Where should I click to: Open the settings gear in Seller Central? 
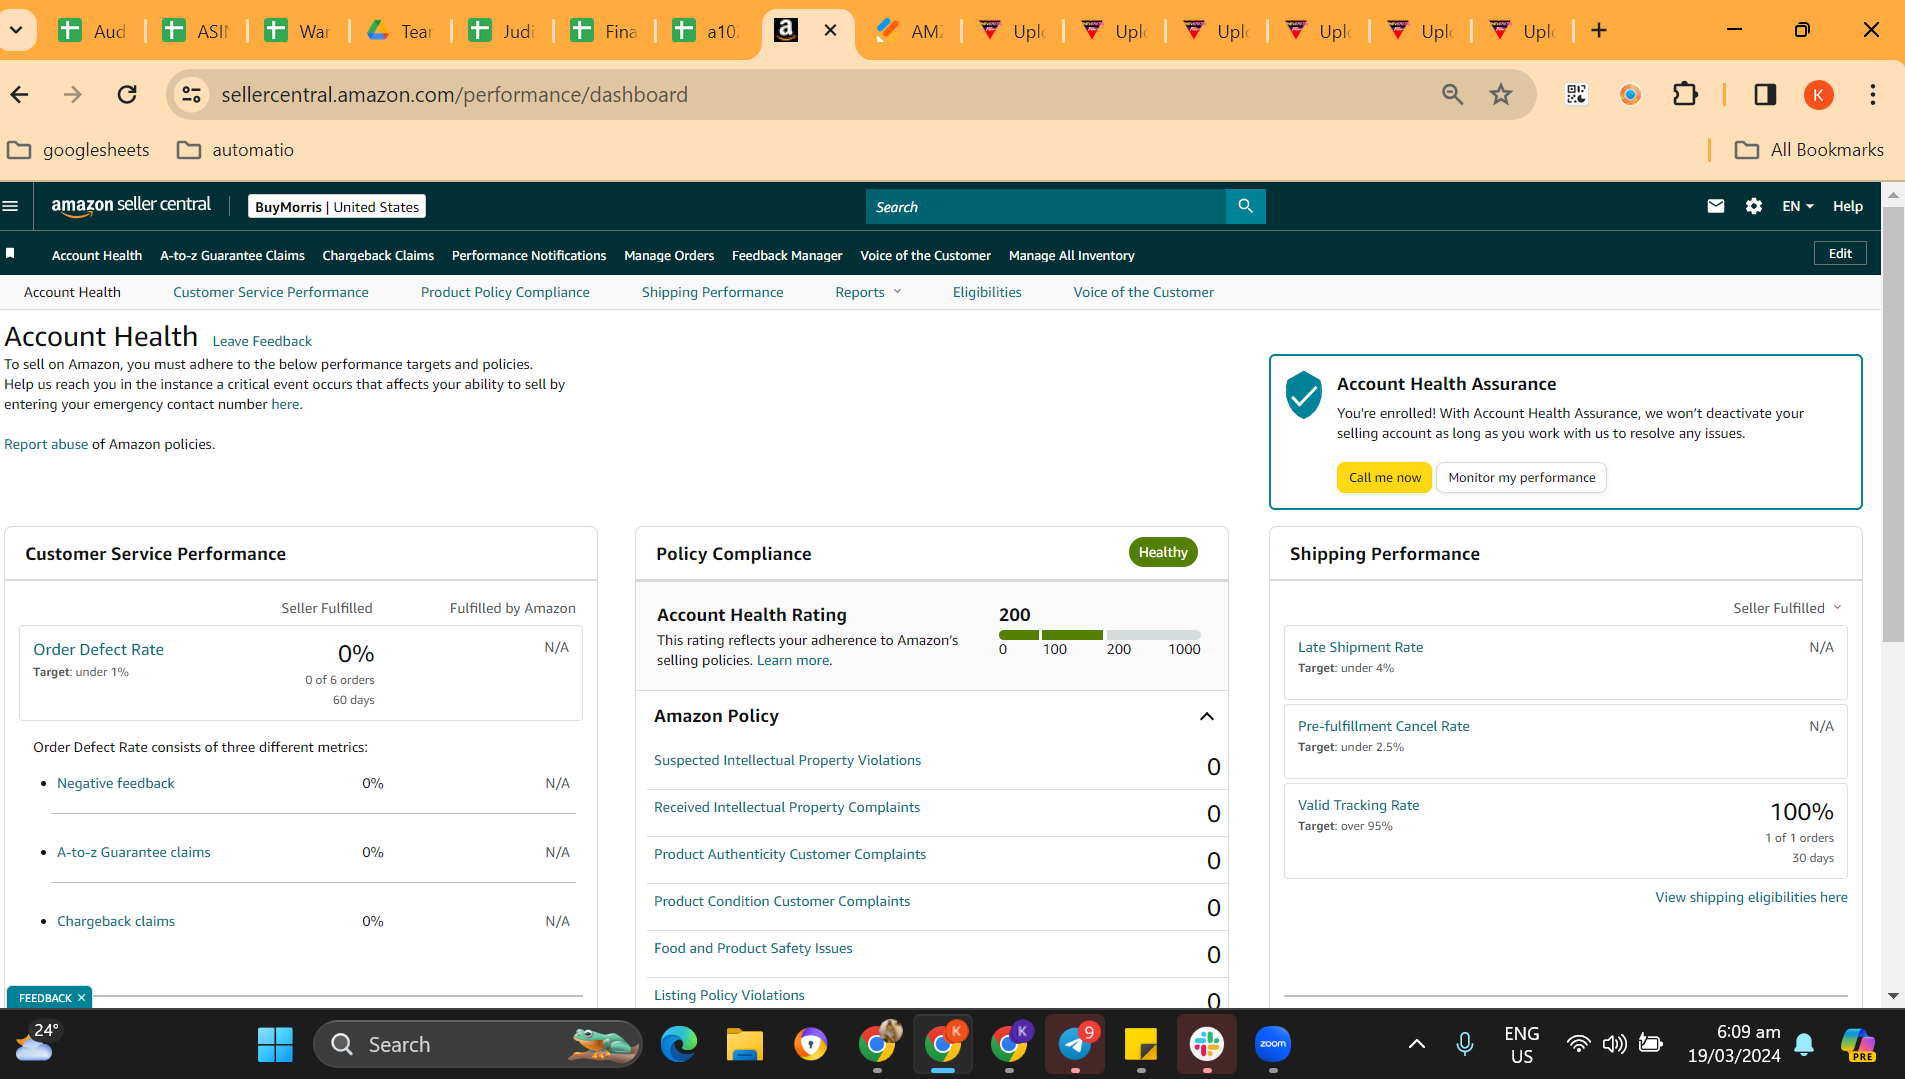(x=1754, y=206)
